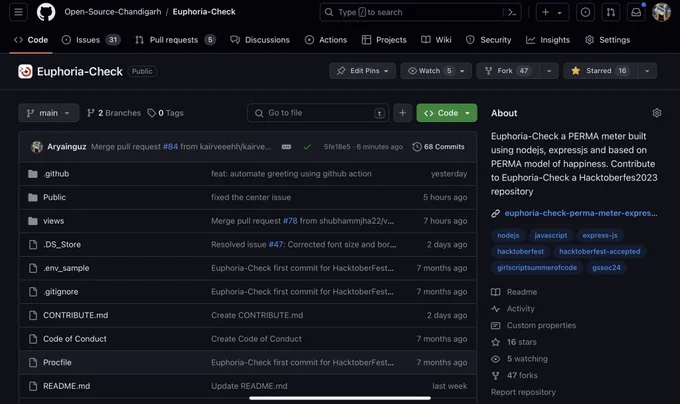View 0 Tags link
This screenshot has width=680, height=404.
pos(165,113)
